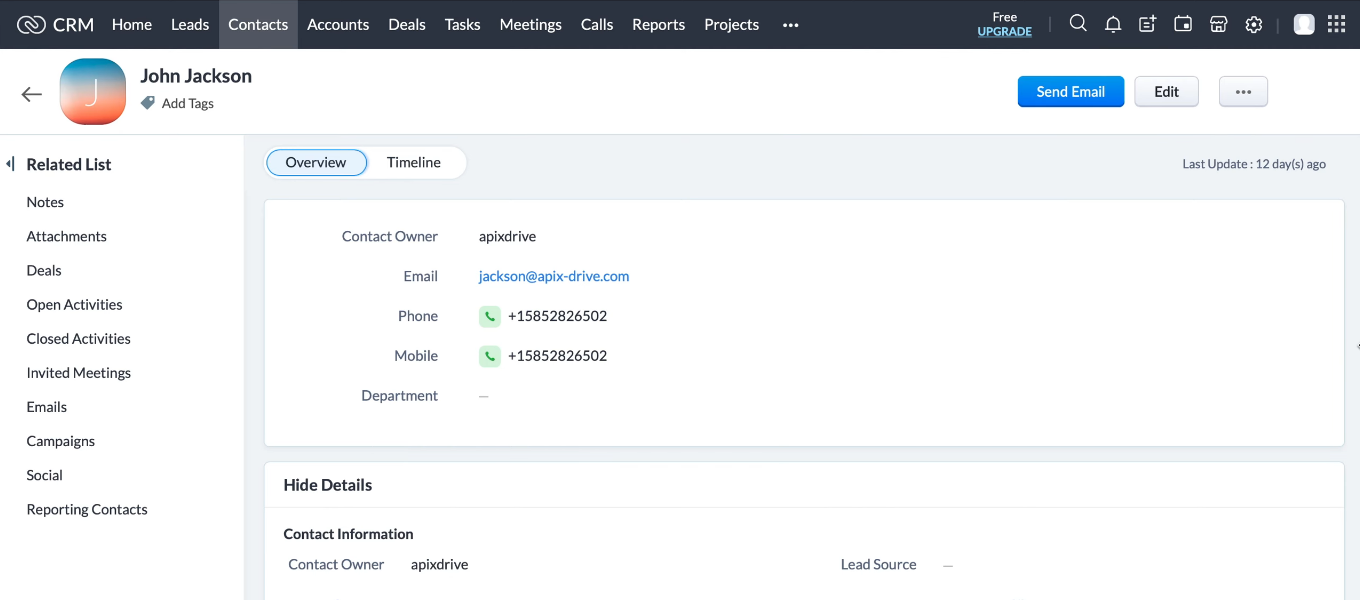This screenshot has height=600, width=1360.
Task: Open the calendar icon
Action: pos(1183,24)
